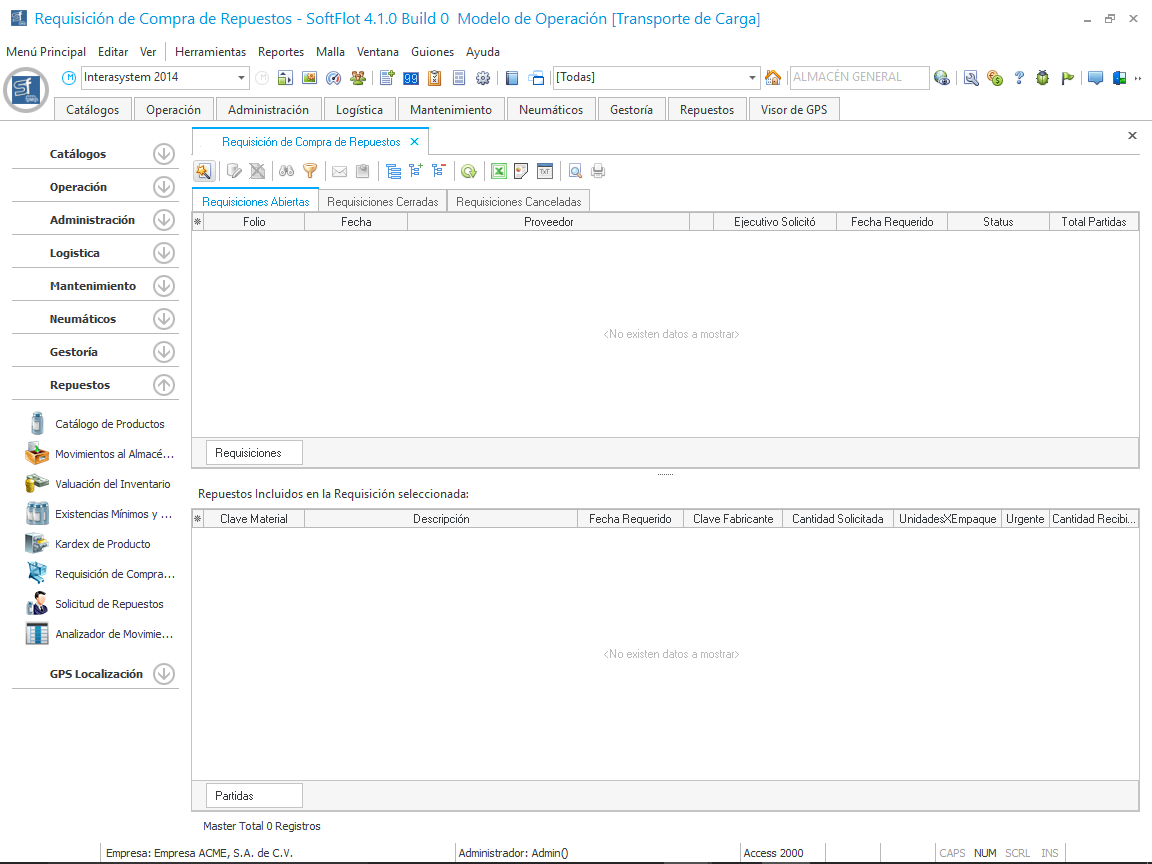This screenshot has width=1152, height=864.
Task: Open the [Todas] combo box
Action: (753, 78)
